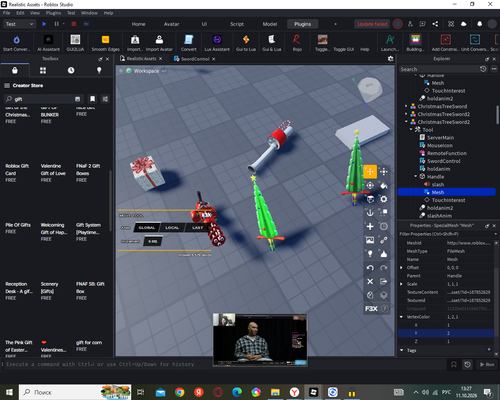Screen dimensions: 500x400
Task: Select the F3X Material gear tool
Action: (x=384, y=199)
